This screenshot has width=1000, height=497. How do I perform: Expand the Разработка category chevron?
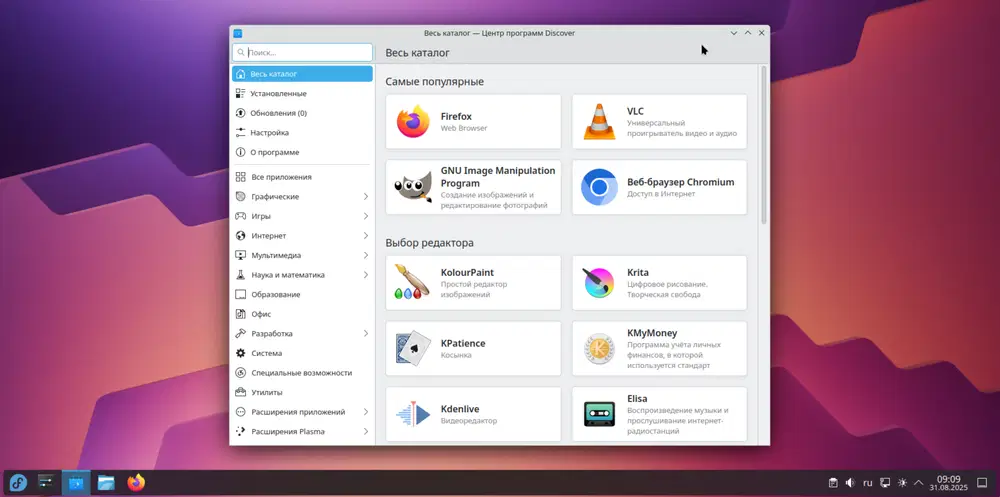click(x=366, y=334)
